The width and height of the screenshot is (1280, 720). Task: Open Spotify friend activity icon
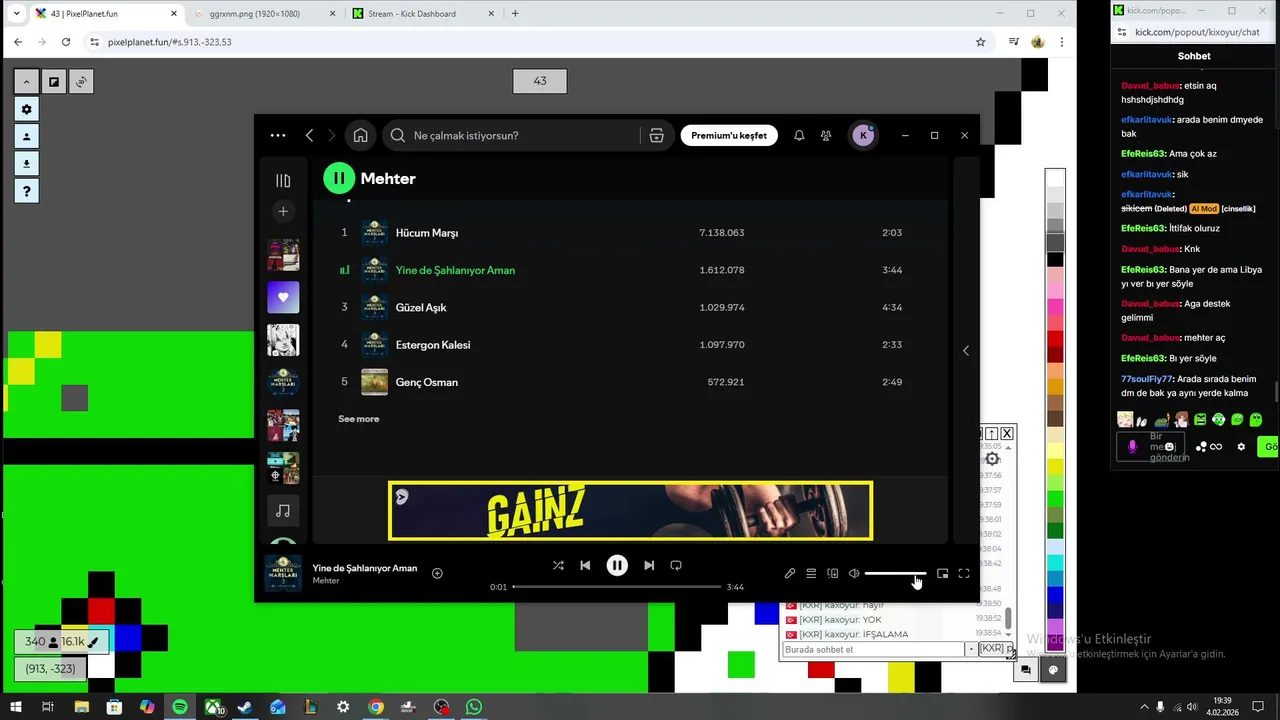coord(826,135)
